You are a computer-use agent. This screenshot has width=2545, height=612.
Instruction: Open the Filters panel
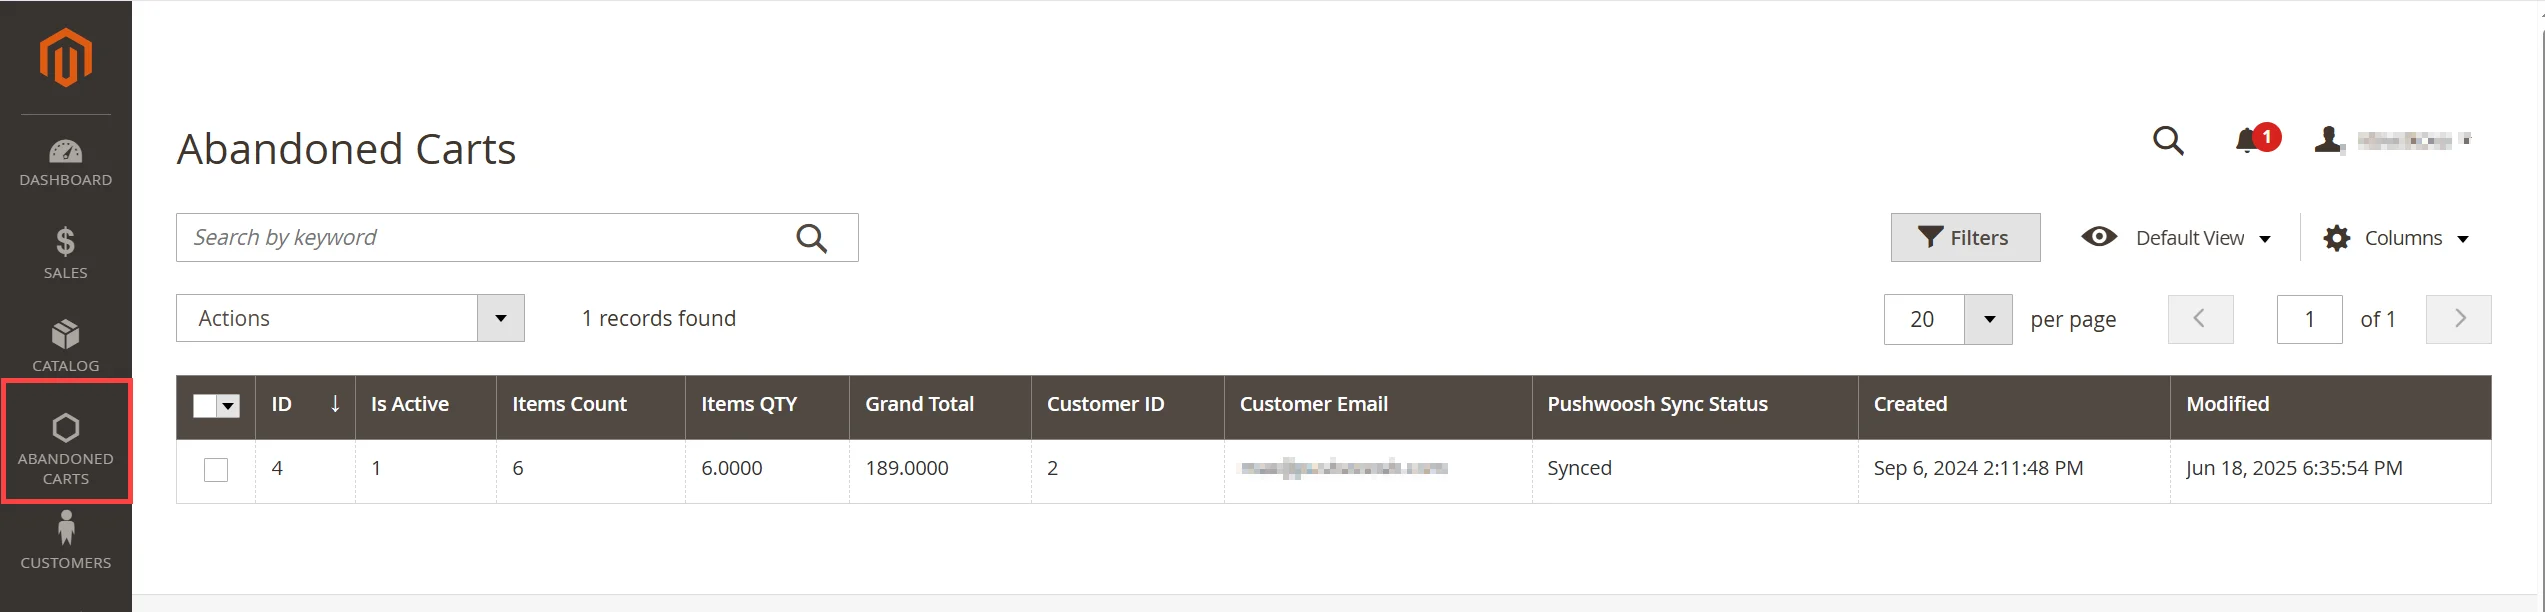pos(1965,238)
